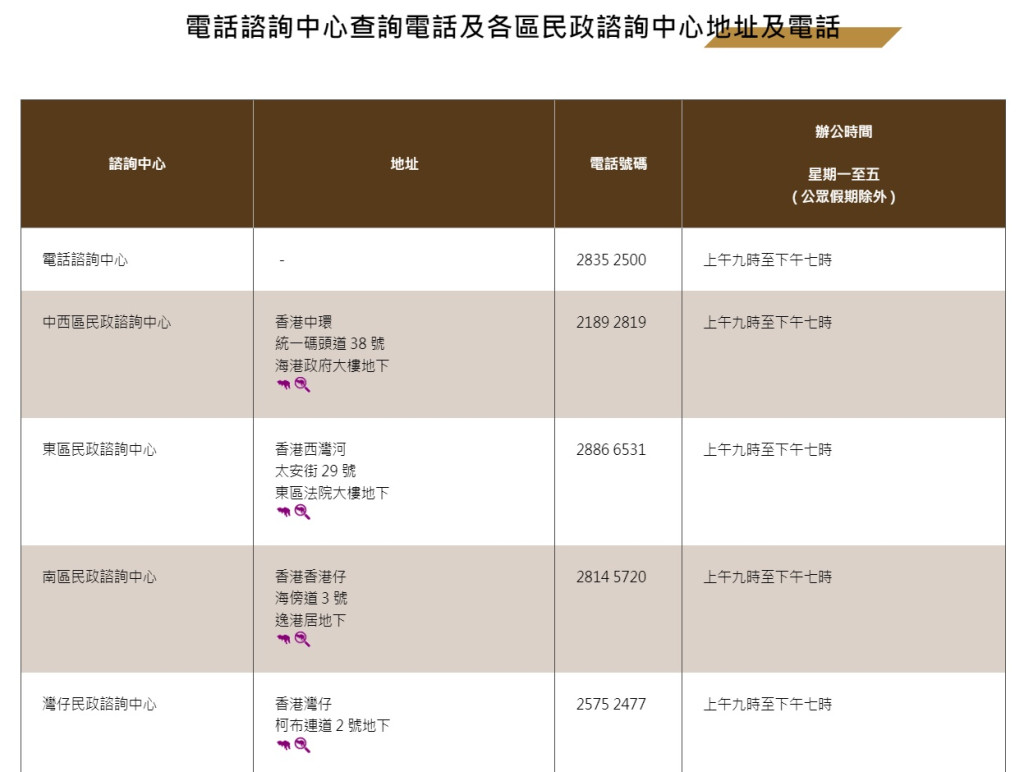Screen dimensions: 1024x772
Task: Click the magnifier icon below 東區法院大樓地下
Action: [x=302, y=512]
